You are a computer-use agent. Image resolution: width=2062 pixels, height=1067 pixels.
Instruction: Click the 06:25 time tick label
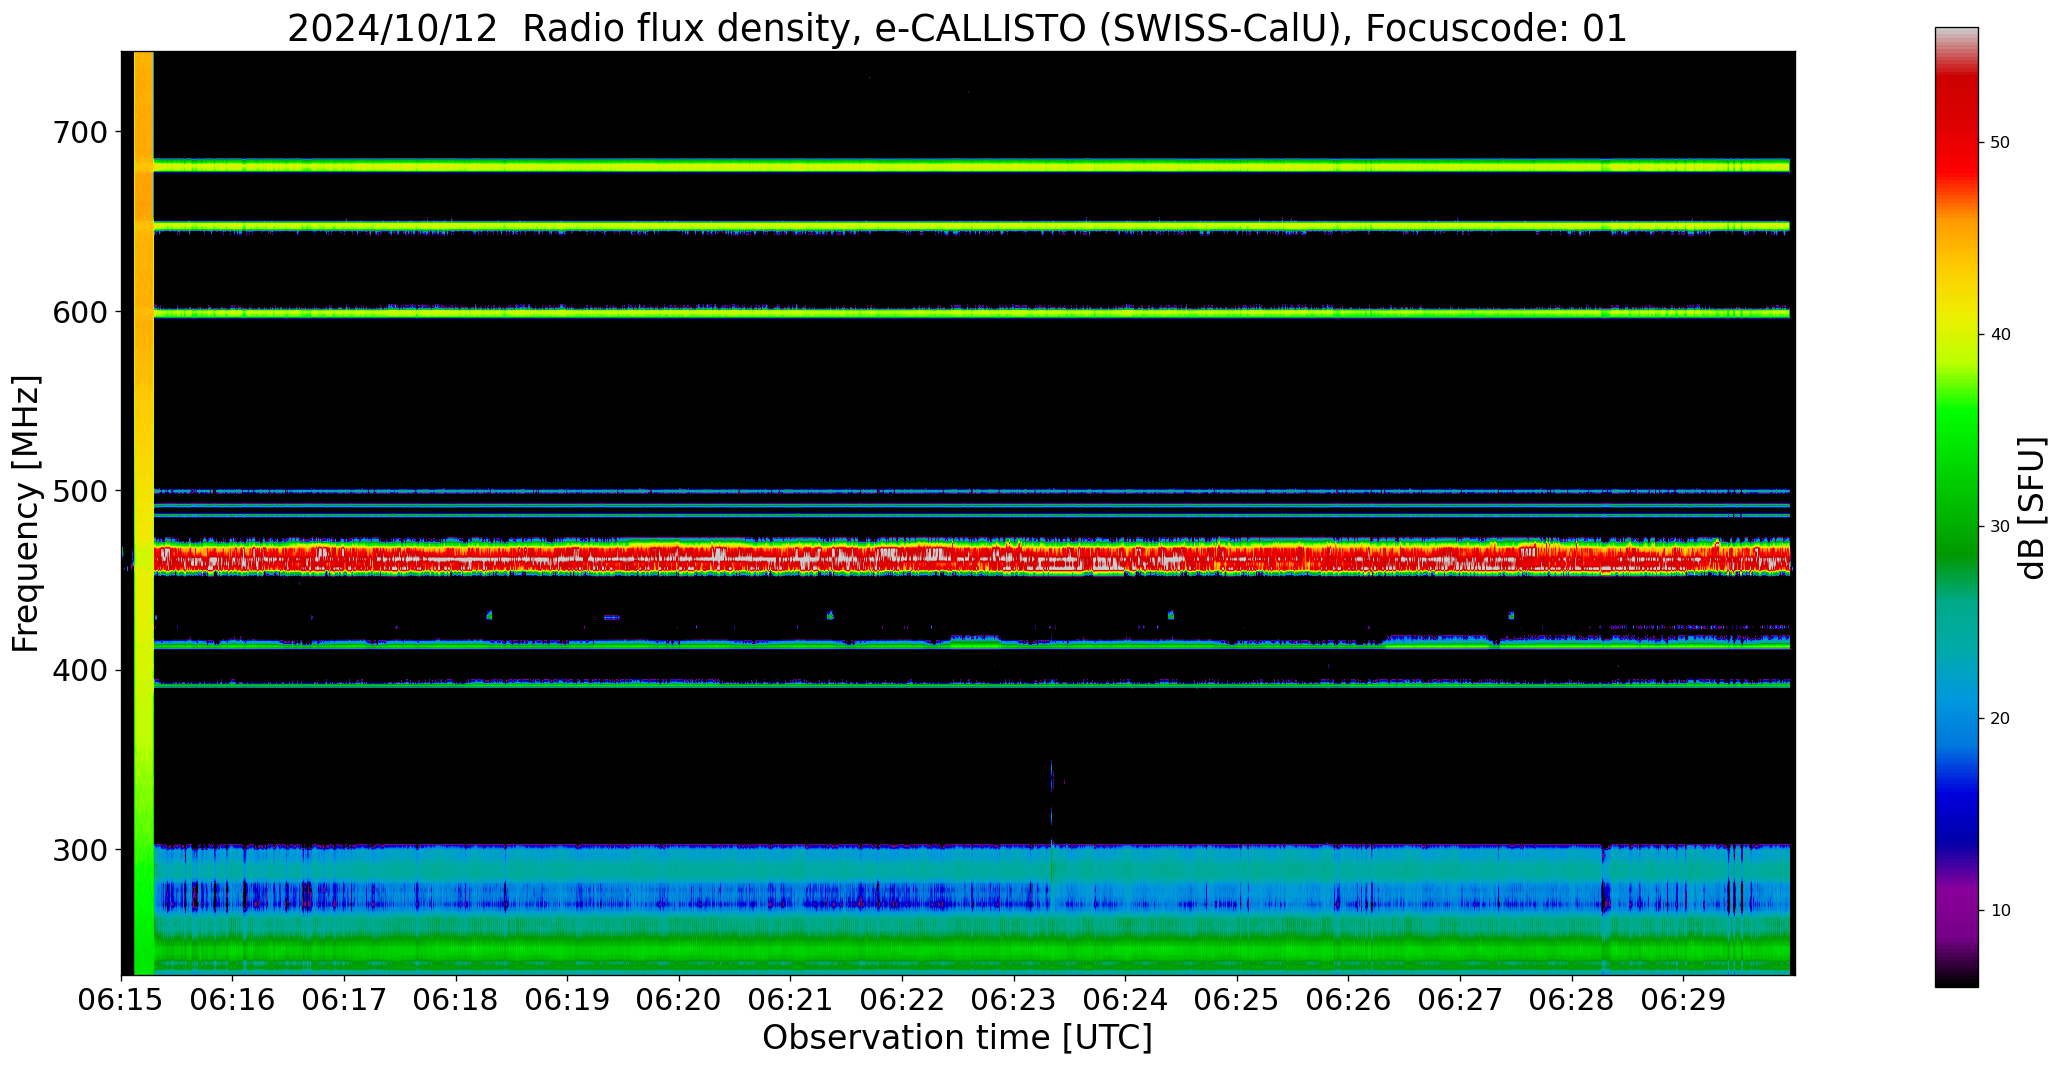(x=1237, y=999)
